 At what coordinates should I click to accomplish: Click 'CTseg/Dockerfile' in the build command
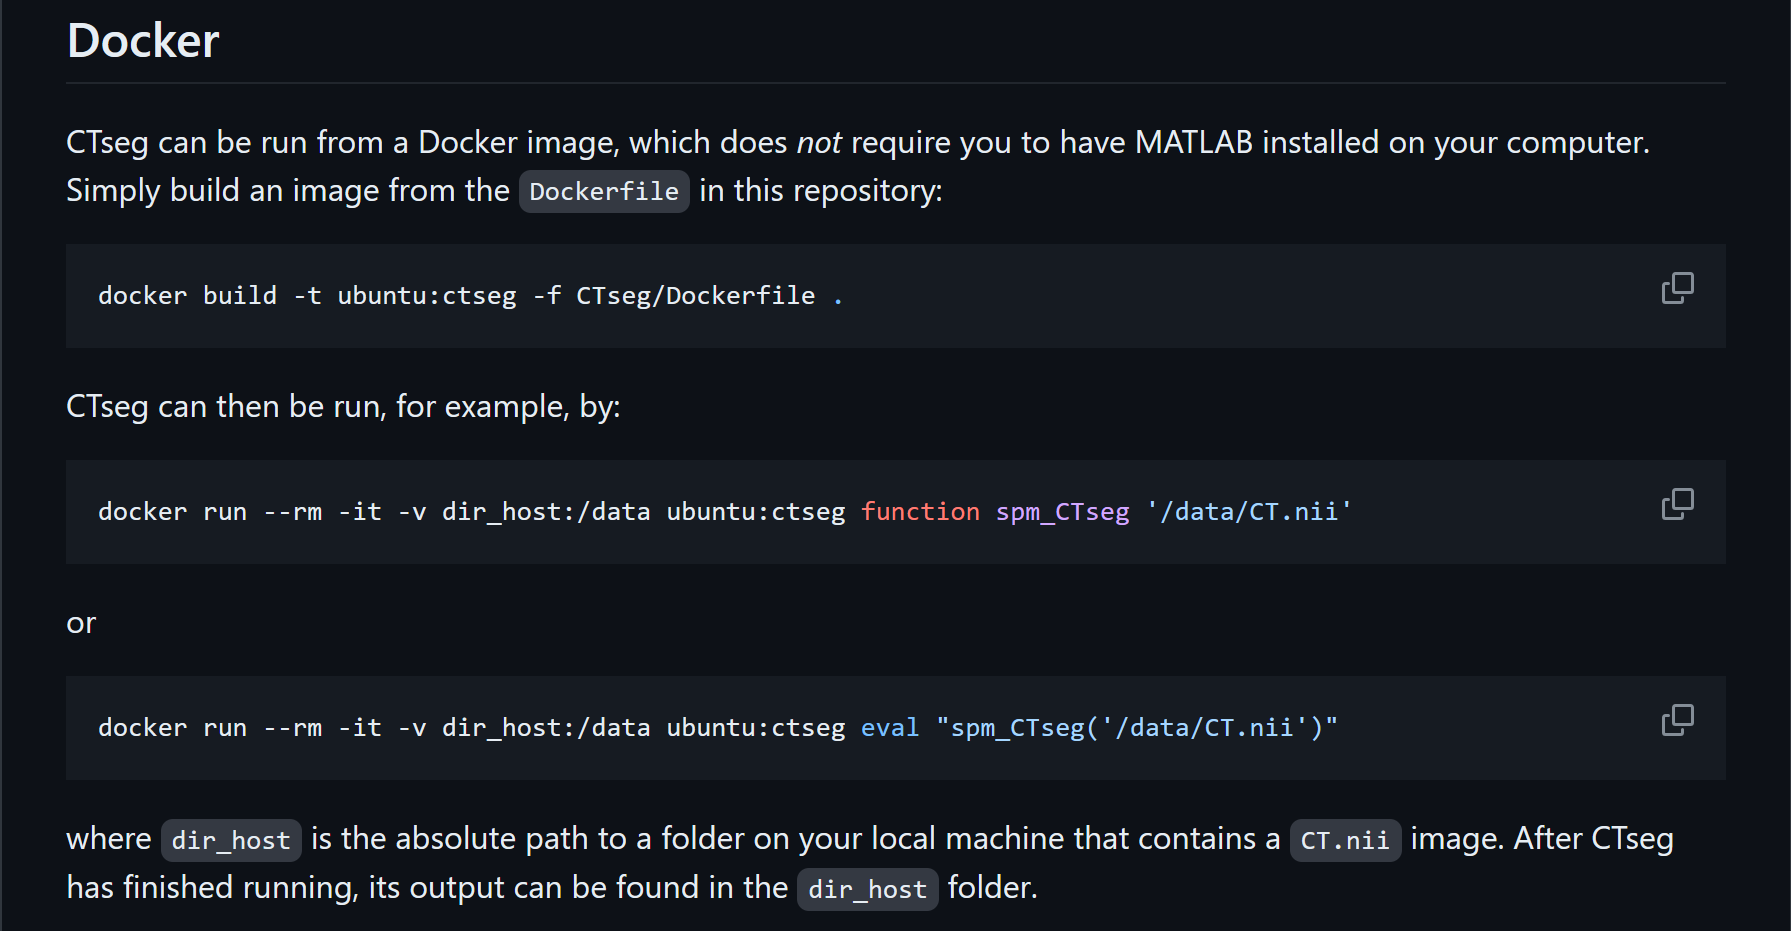[695, 296]
